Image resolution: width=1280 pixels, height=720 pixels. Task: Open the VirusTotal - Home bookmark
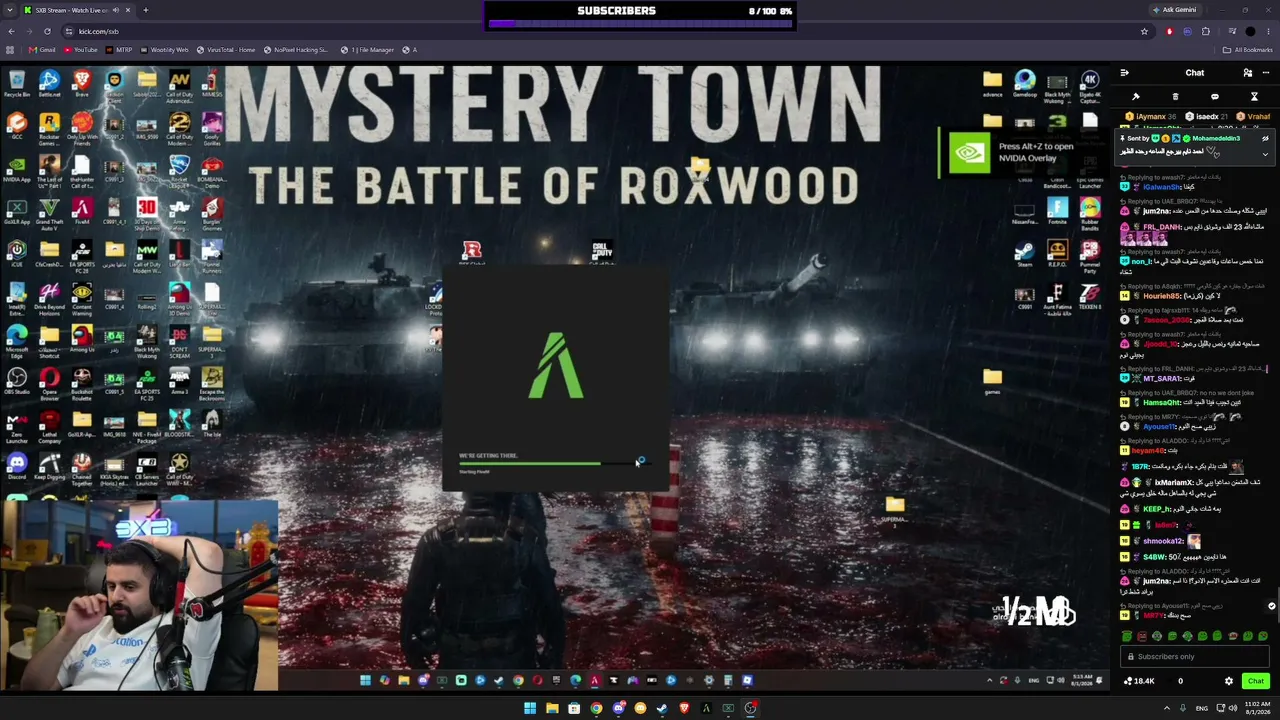(x=226, y=50)
